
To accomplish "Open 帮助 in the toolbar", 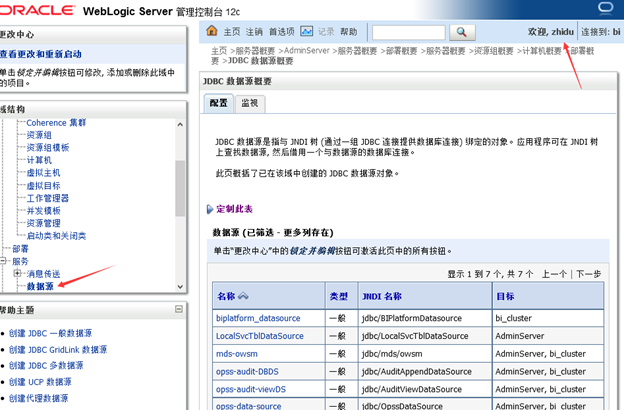I will pyautogui.click(x=349, y=31).
